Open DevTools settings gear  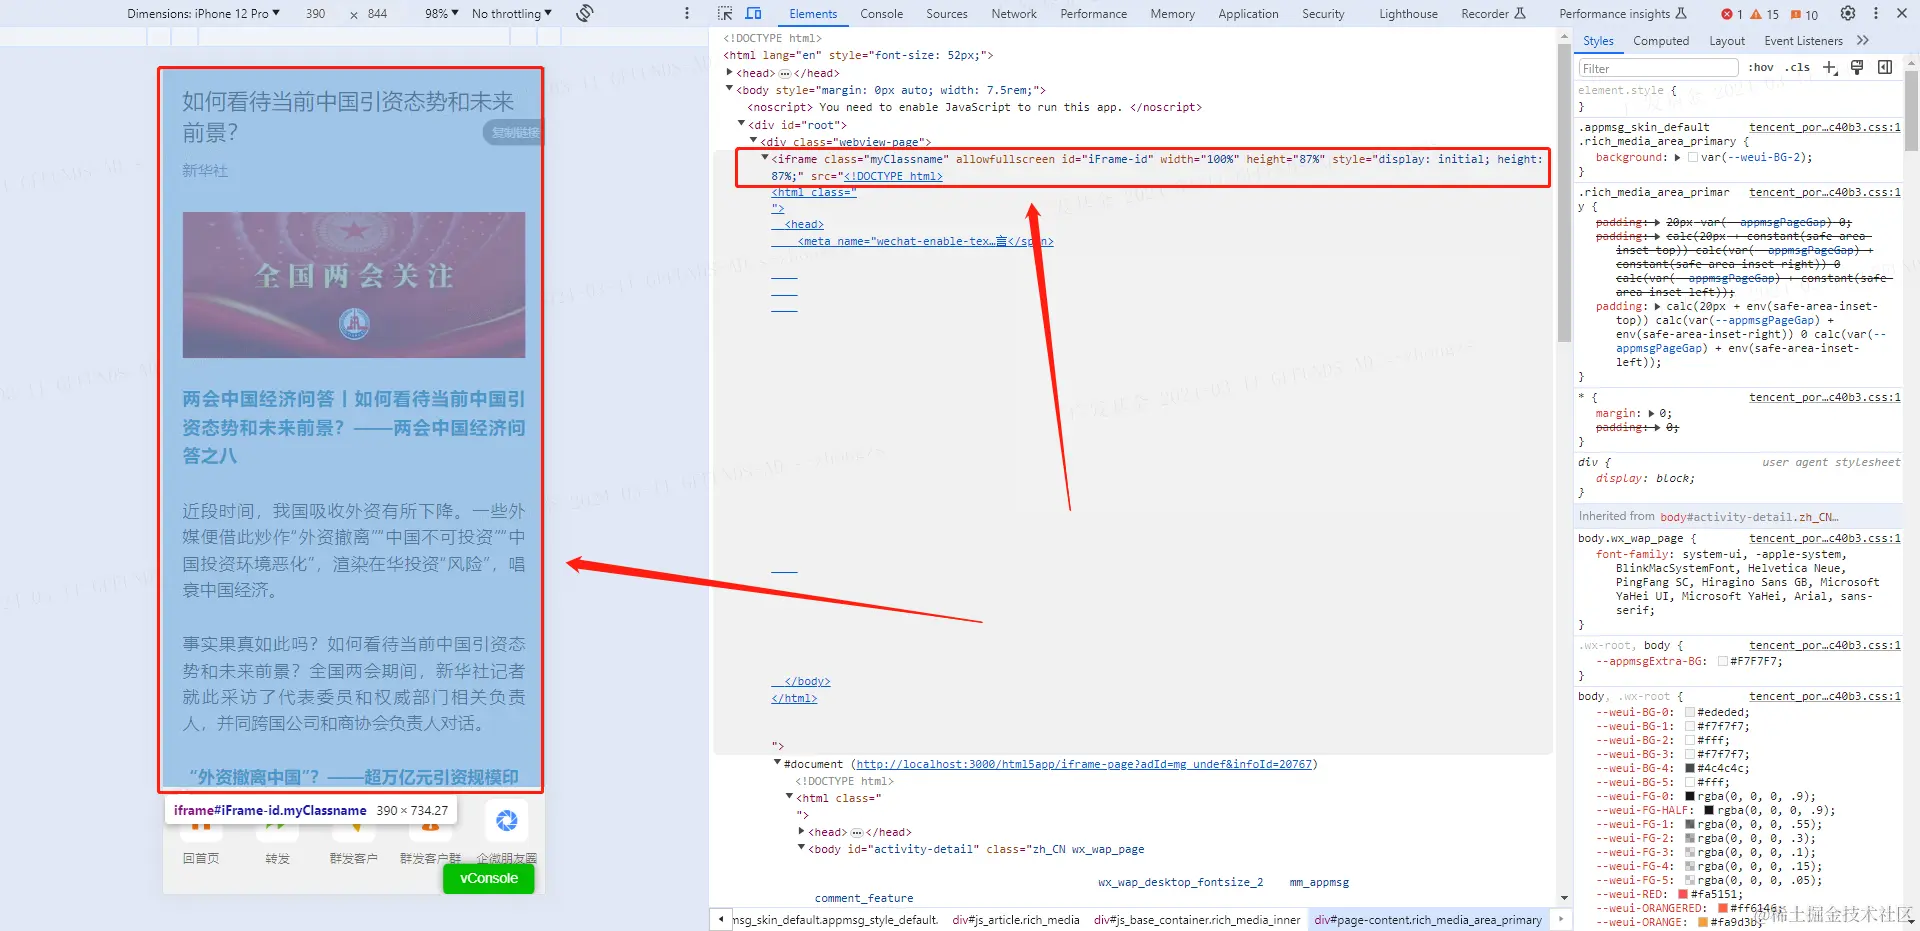point(1848,13)
